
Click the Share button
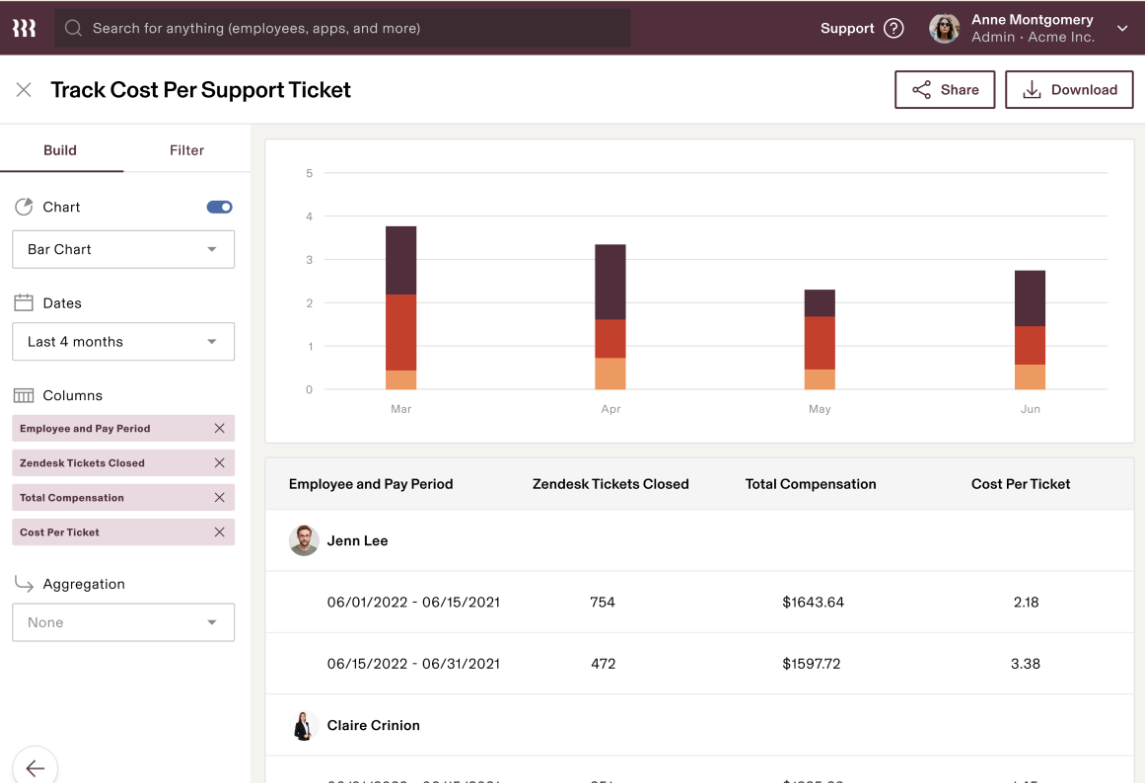pos(944,89)
